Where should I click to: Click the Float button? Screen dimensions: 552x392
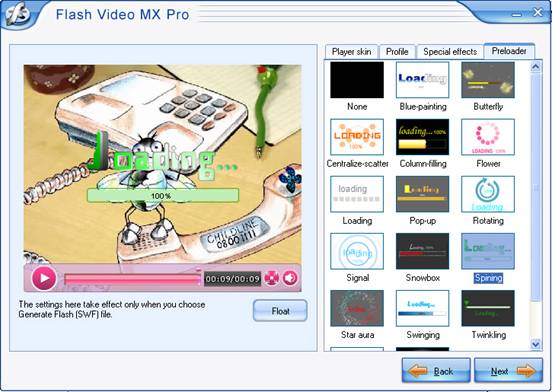point(280,311)
